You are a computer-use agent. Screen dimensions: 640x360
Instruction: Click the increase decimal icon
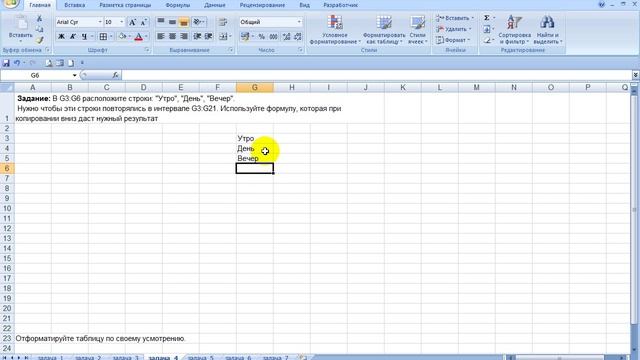[x=287, y=37]
